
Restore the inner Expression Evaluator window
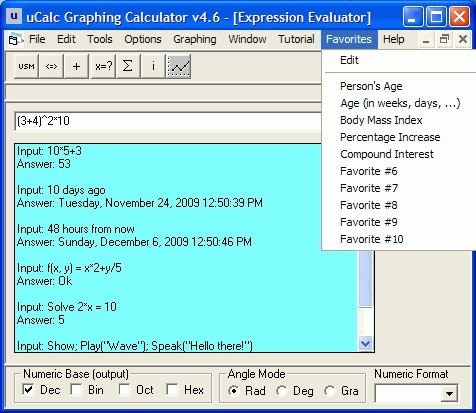pyautogui.click(x=444, y=40)
